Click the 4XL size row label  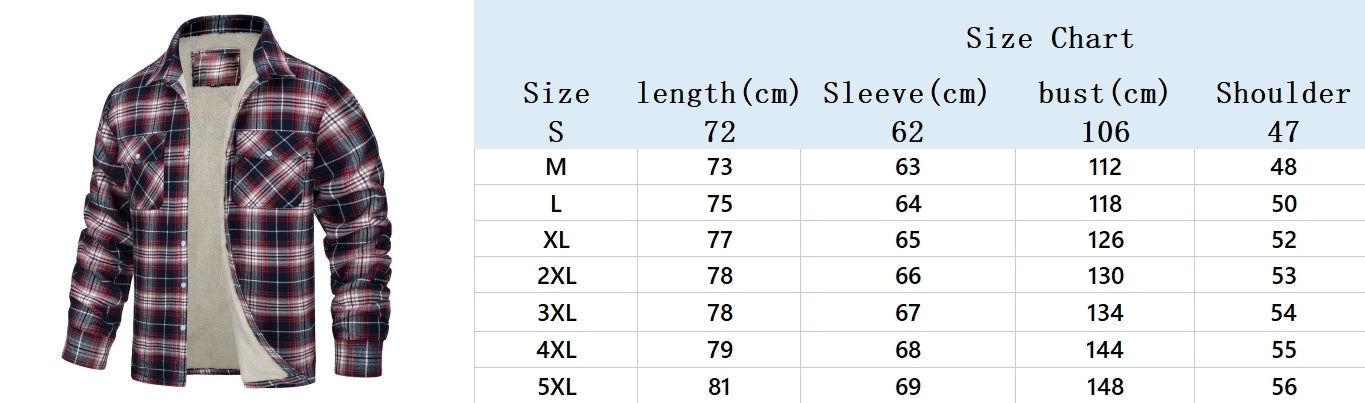556,350
